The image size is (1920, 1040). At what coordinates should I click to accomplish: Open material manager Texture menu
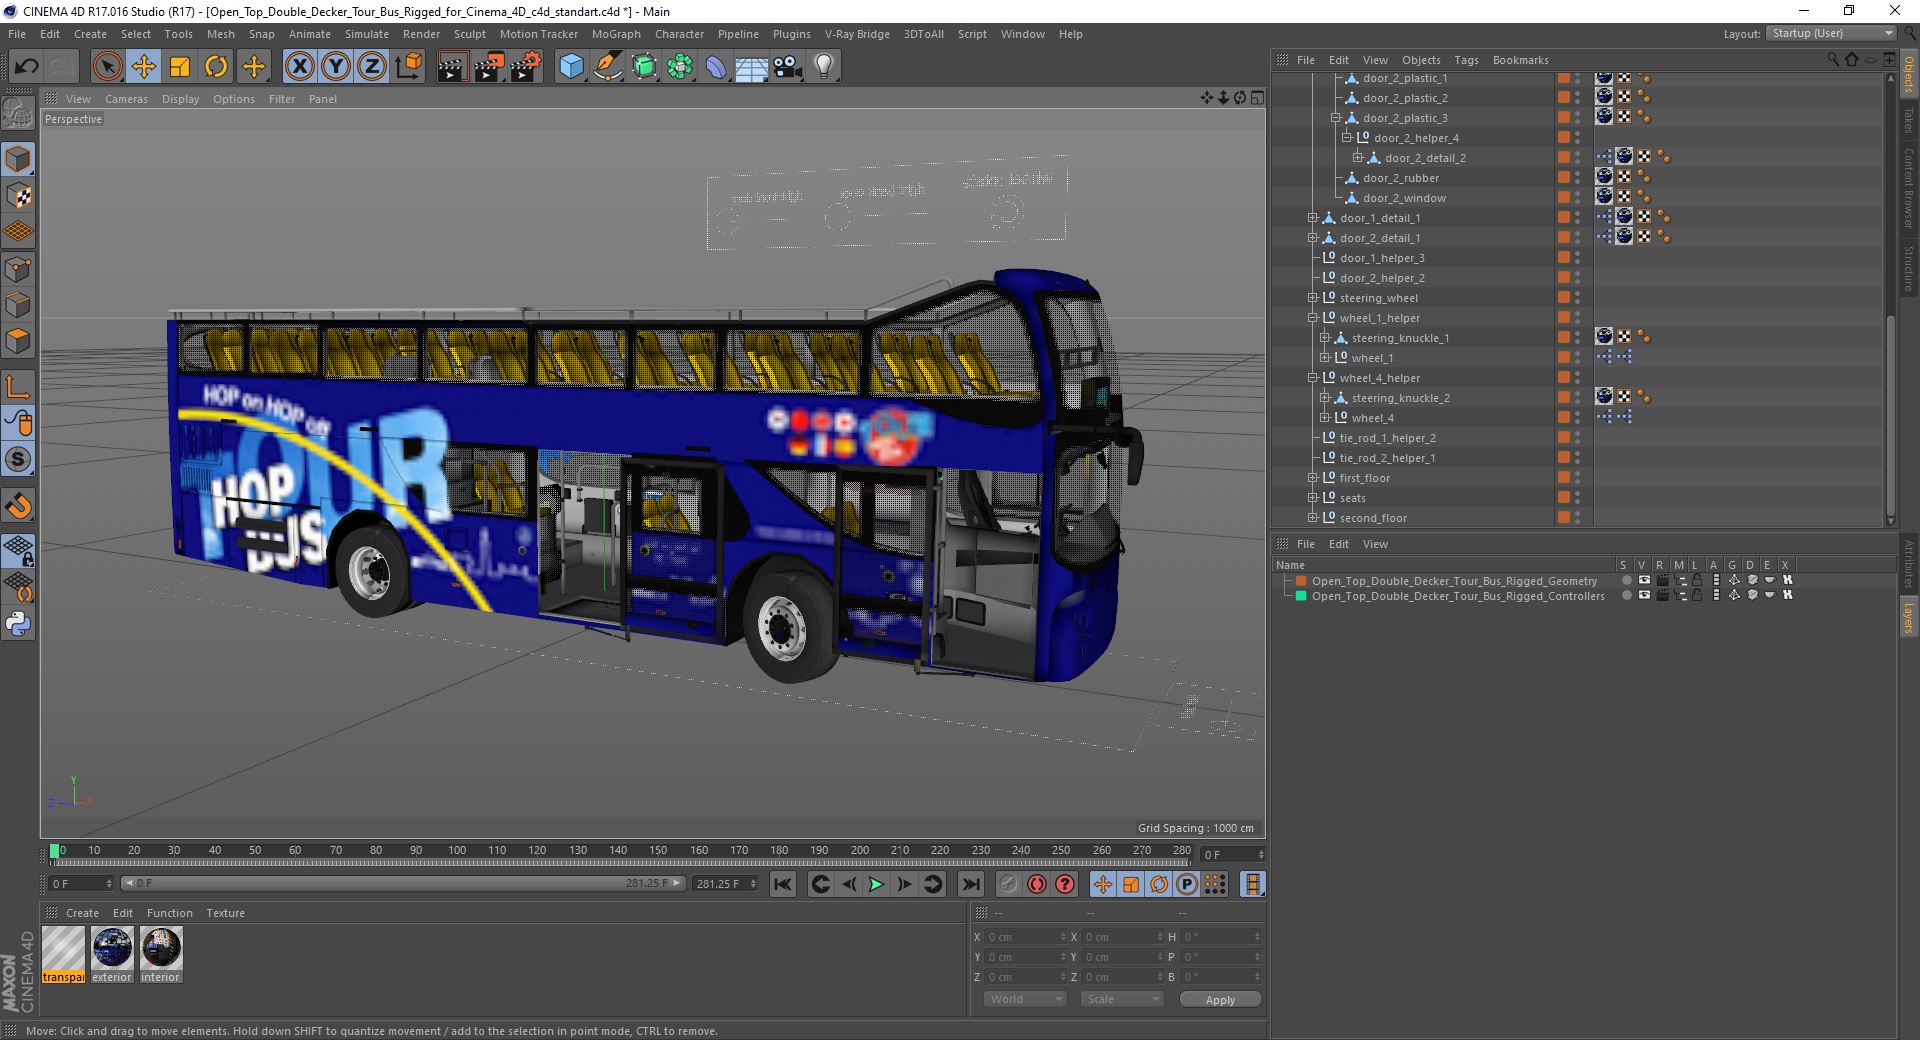(x=225, y=913)
